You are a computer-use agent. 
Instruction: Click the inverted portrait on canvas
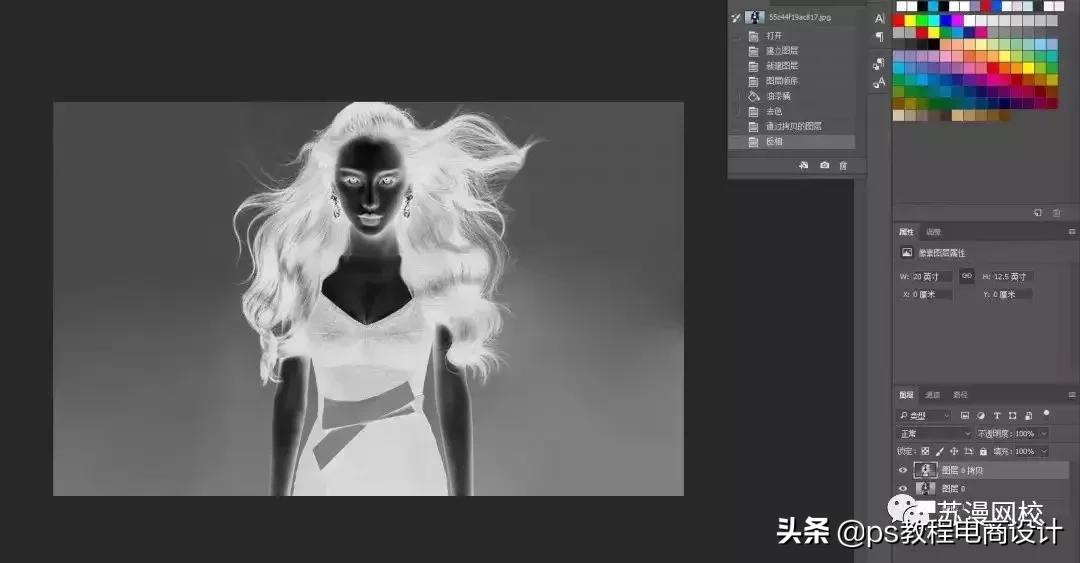[368, 298]
